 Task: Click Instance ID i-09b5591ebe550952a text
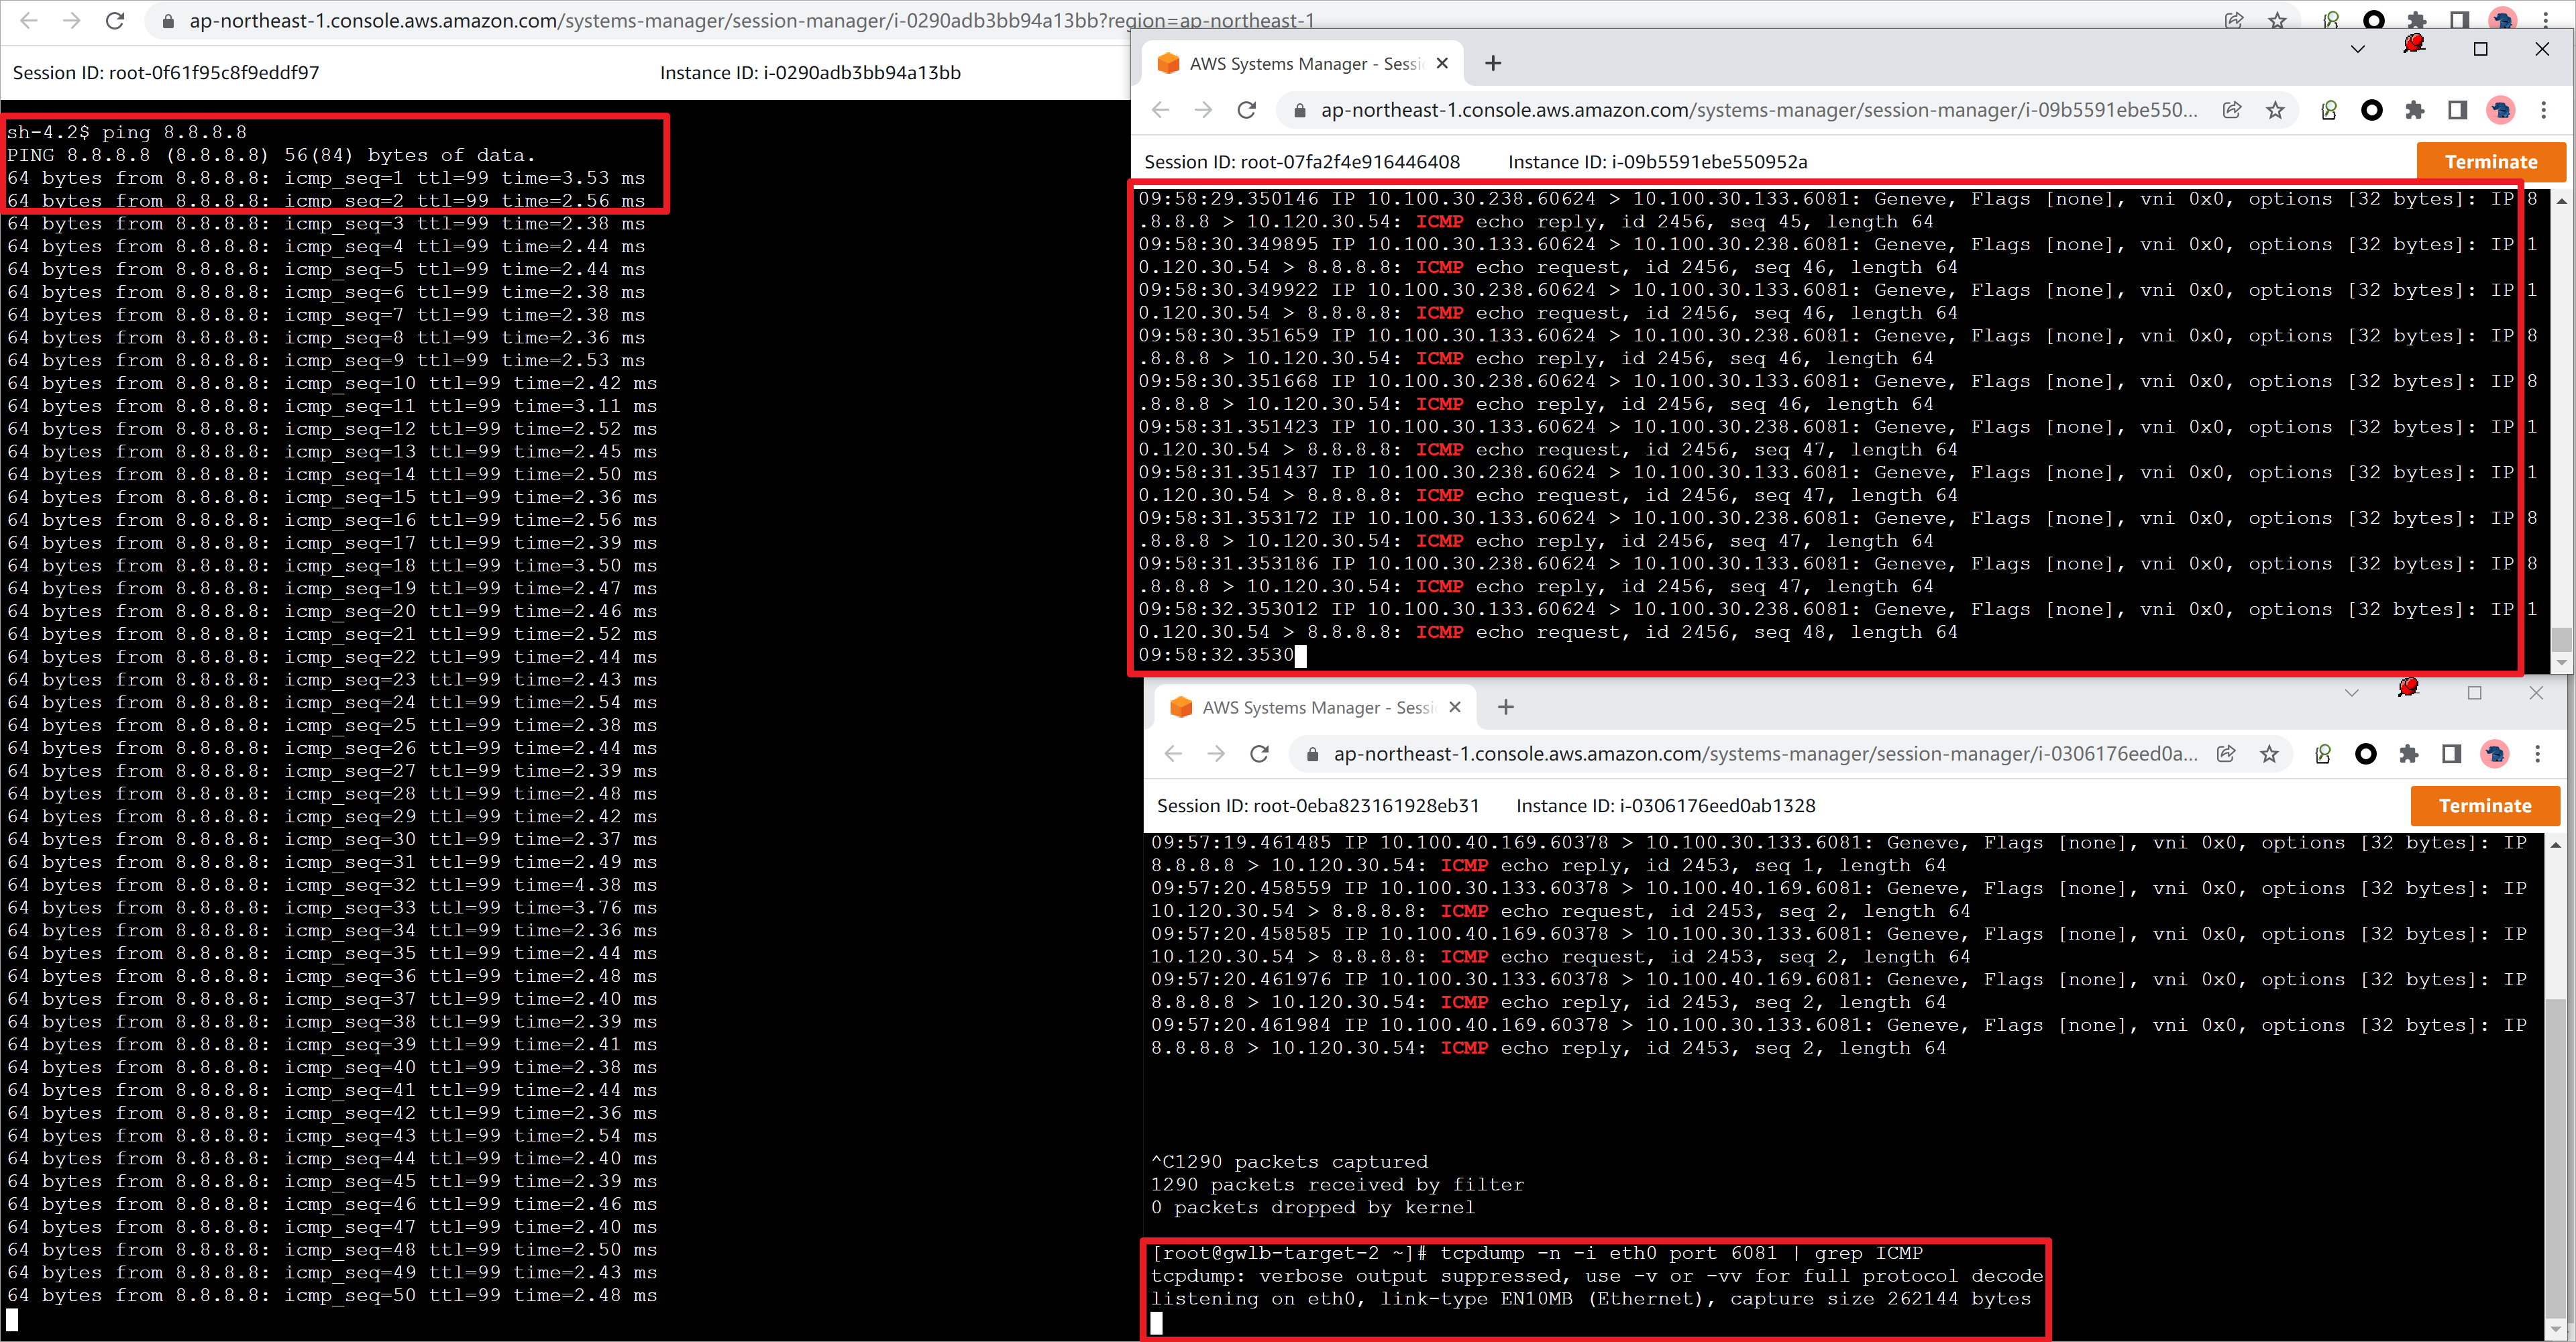click(1658, 162)
